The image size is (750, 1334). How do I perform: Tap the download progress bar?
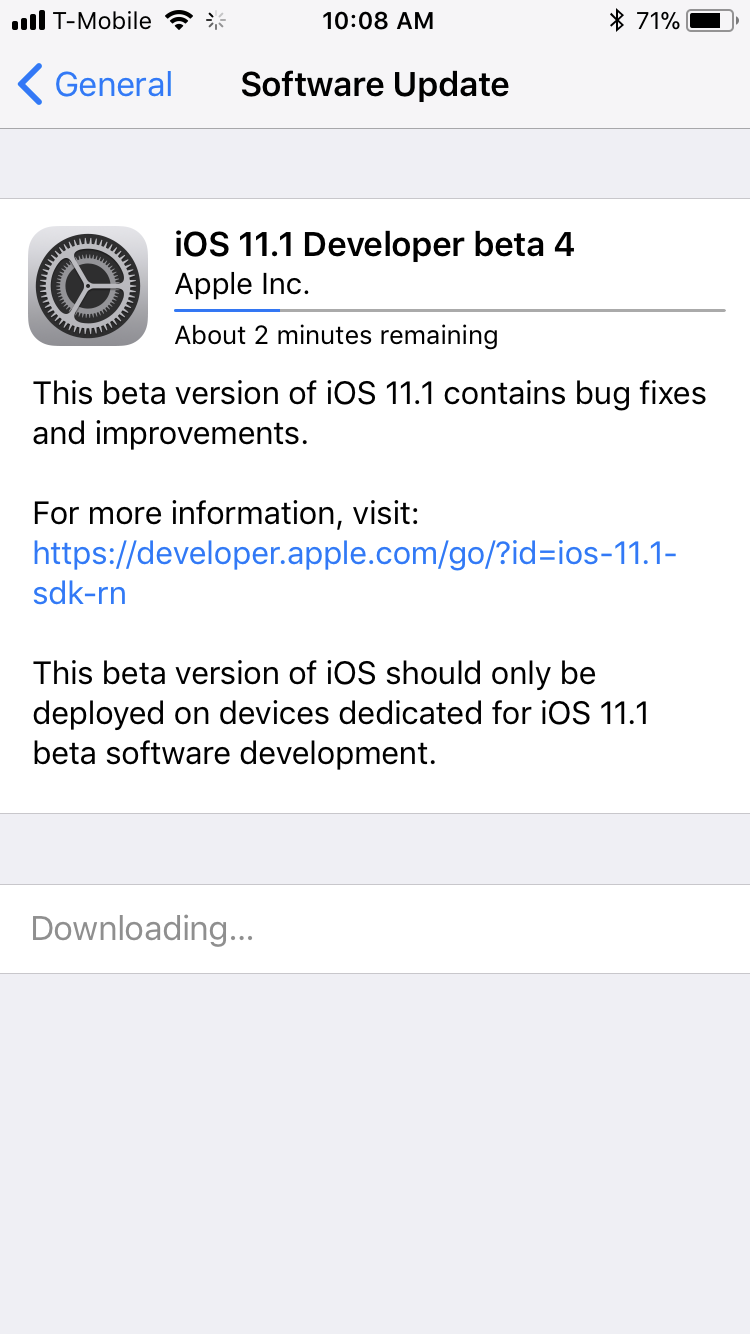[450, 310]
